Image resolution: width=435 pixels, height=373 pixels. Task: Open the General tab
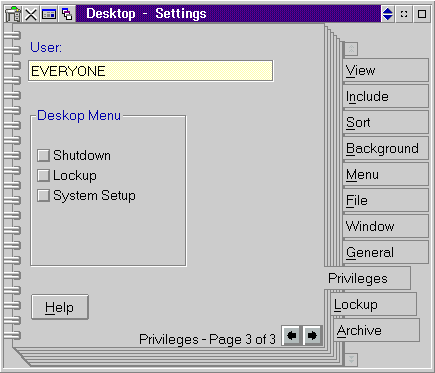click(x=385, y=252)
